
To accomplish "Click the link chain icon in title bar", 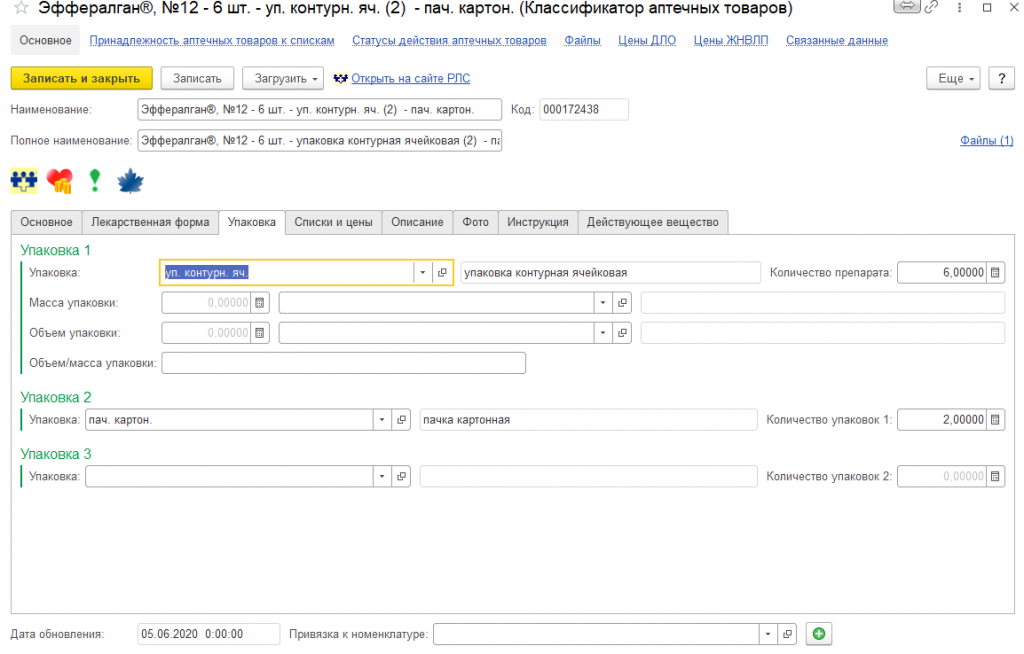I will click(932, 7).
